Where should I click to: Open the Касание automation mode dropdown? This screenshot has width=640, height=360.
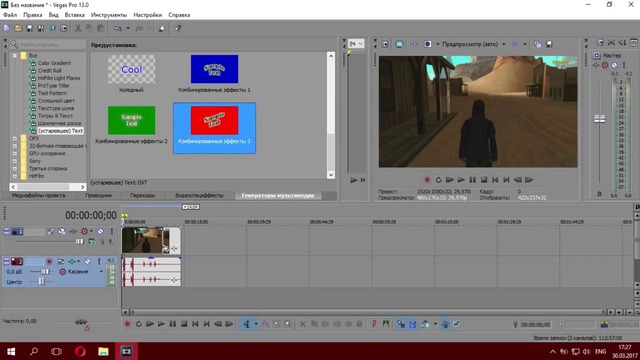point(101,271)
